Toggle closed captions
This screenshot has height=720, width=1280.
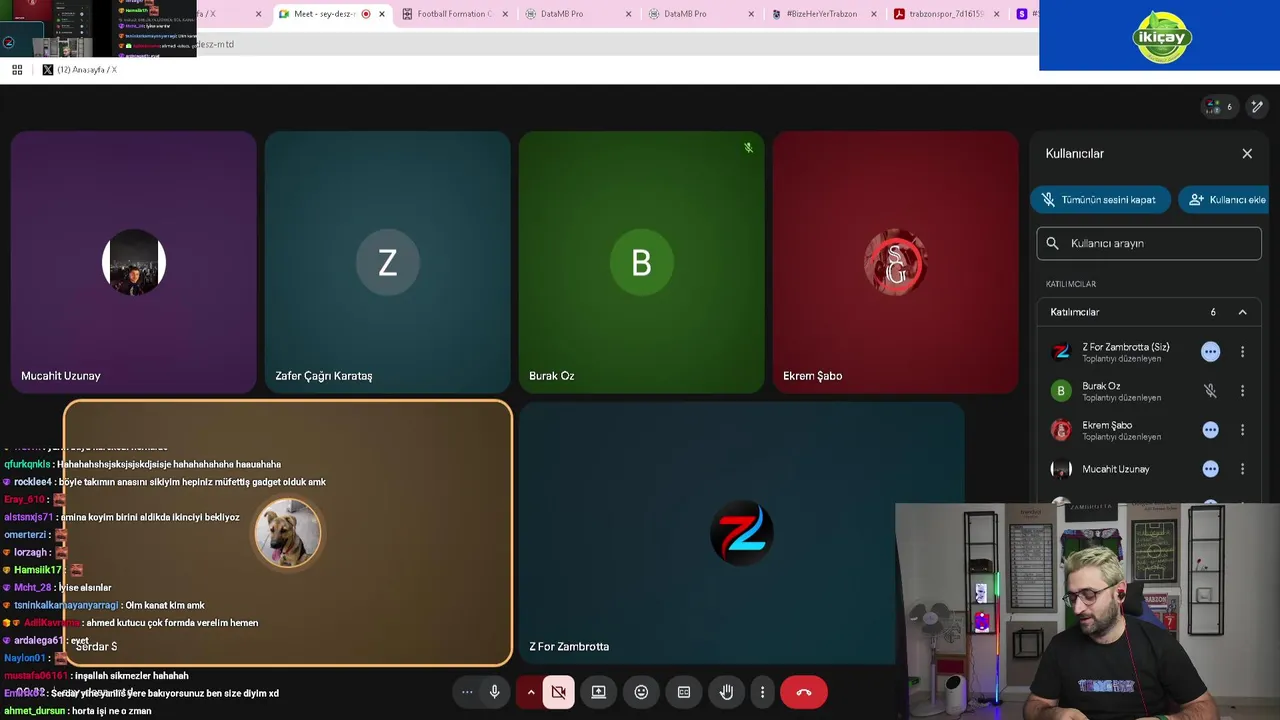684,692
